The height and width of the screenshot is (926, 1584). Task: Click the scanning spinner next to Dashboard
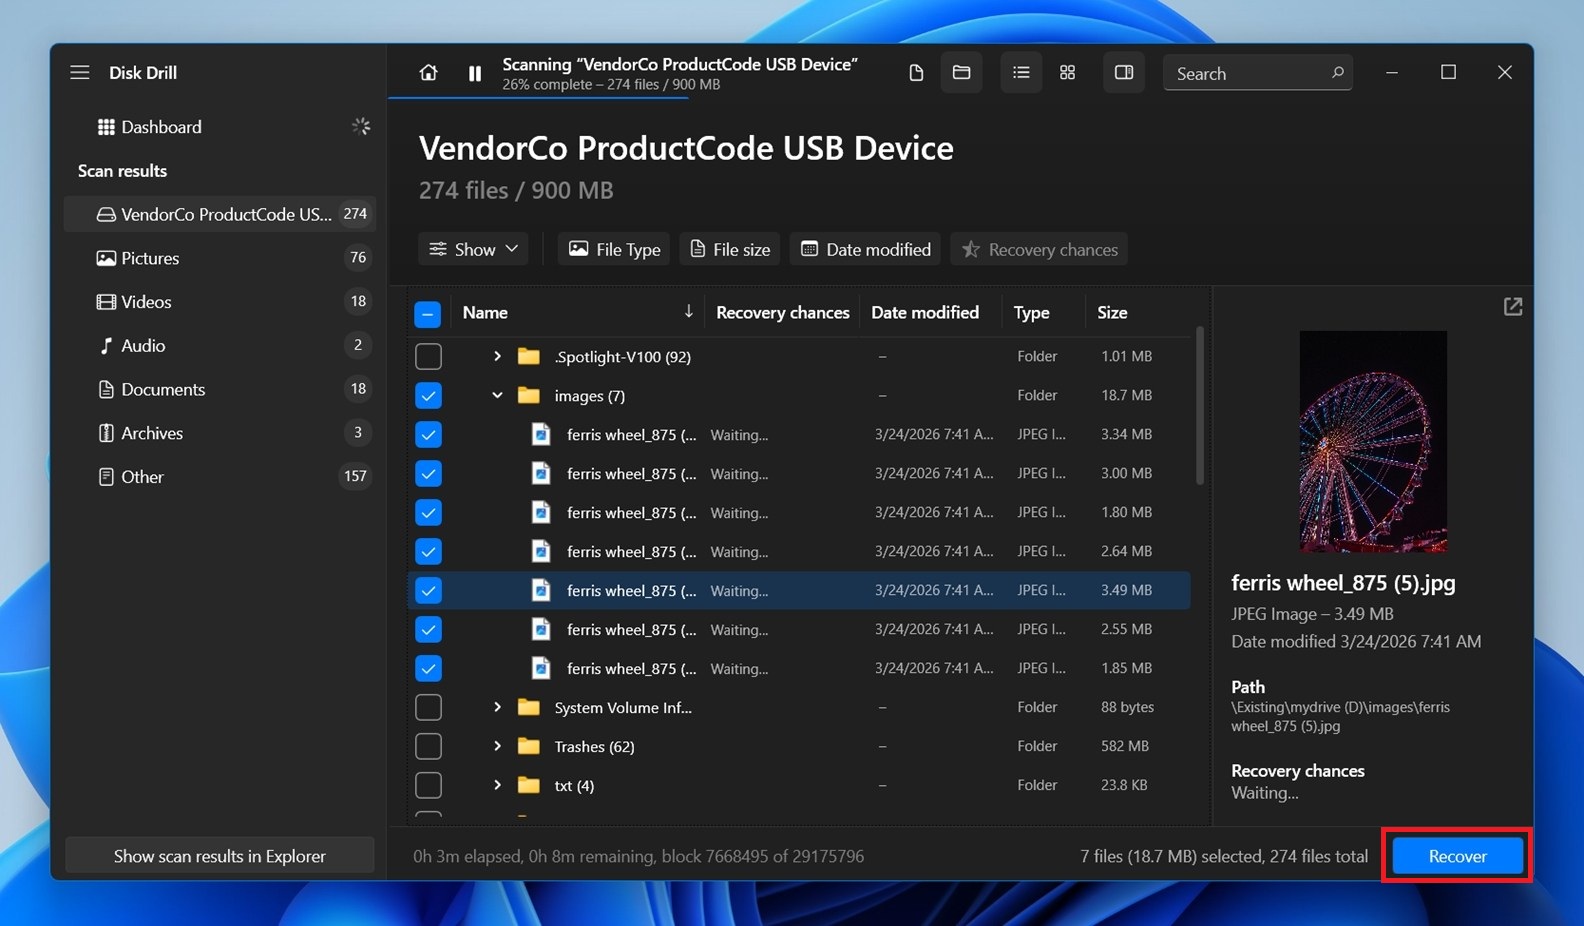(361, 127)
